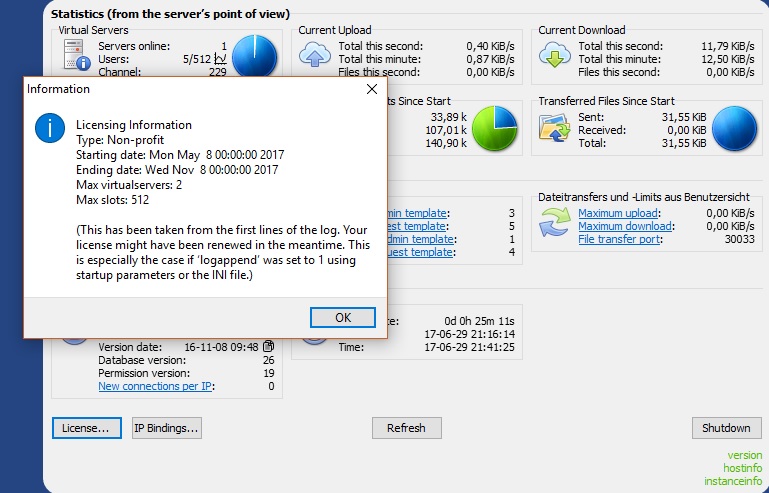Click the Transferred Files Since Start icon
Viewport: 769px width, 493px height.
(x=555, y=127)
